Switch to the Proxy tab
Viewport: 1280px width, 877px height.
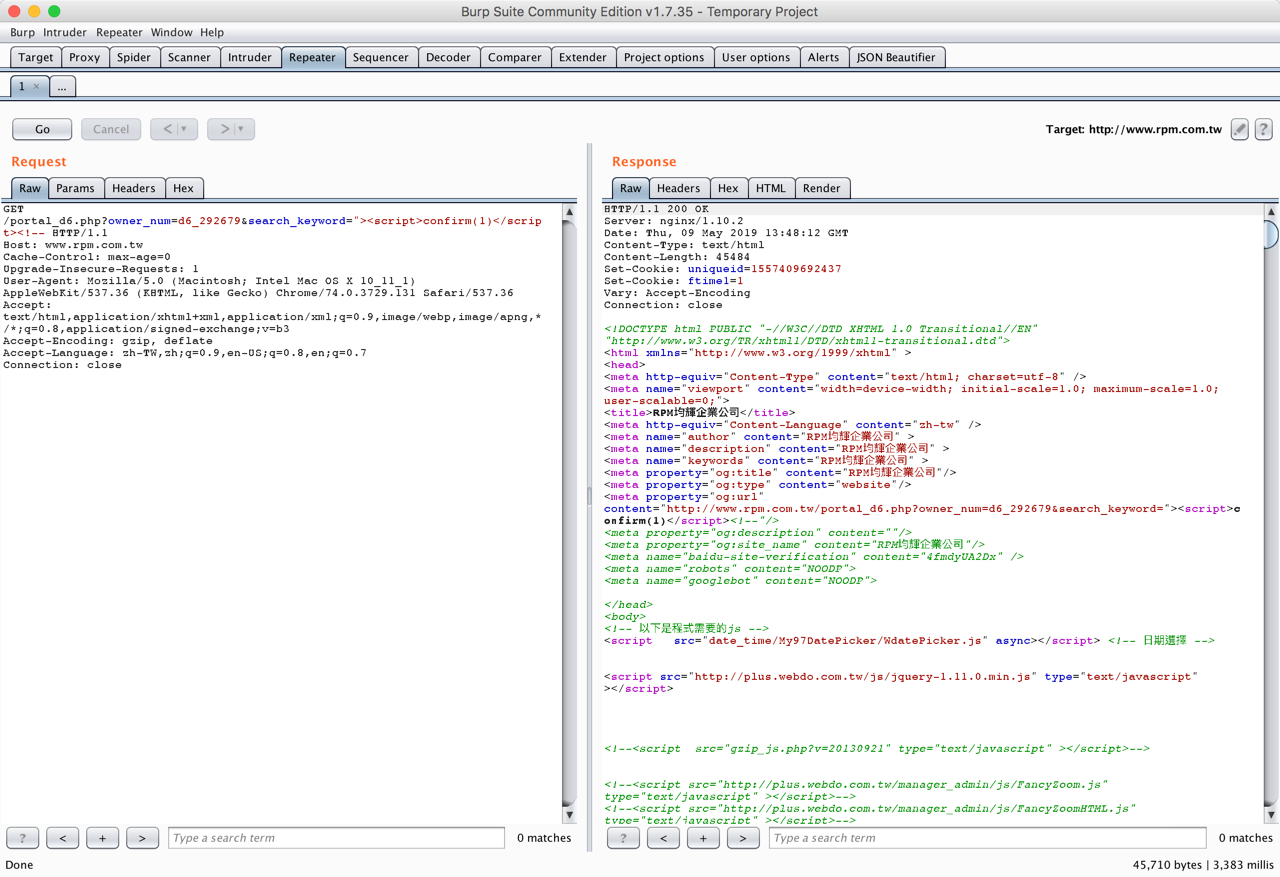[x=85, y=57]
